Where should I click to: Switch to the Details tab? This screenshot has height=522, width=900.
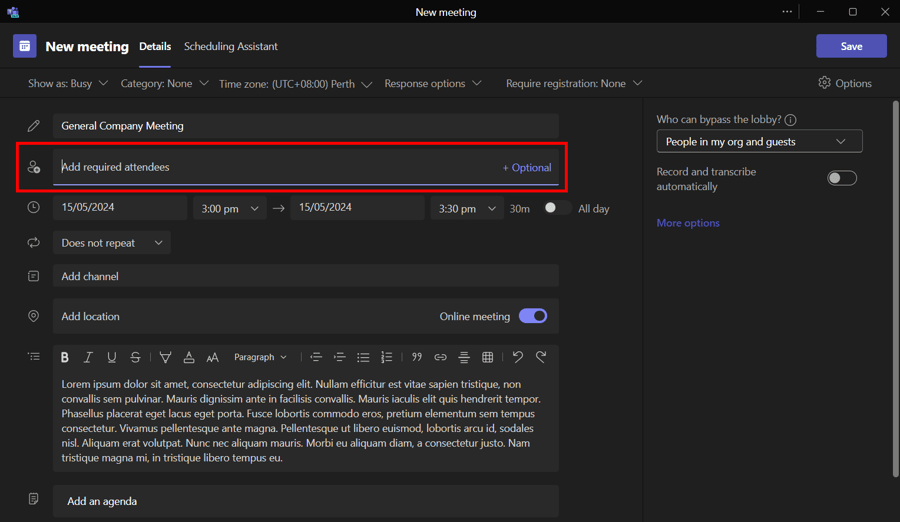pos(155,47)
